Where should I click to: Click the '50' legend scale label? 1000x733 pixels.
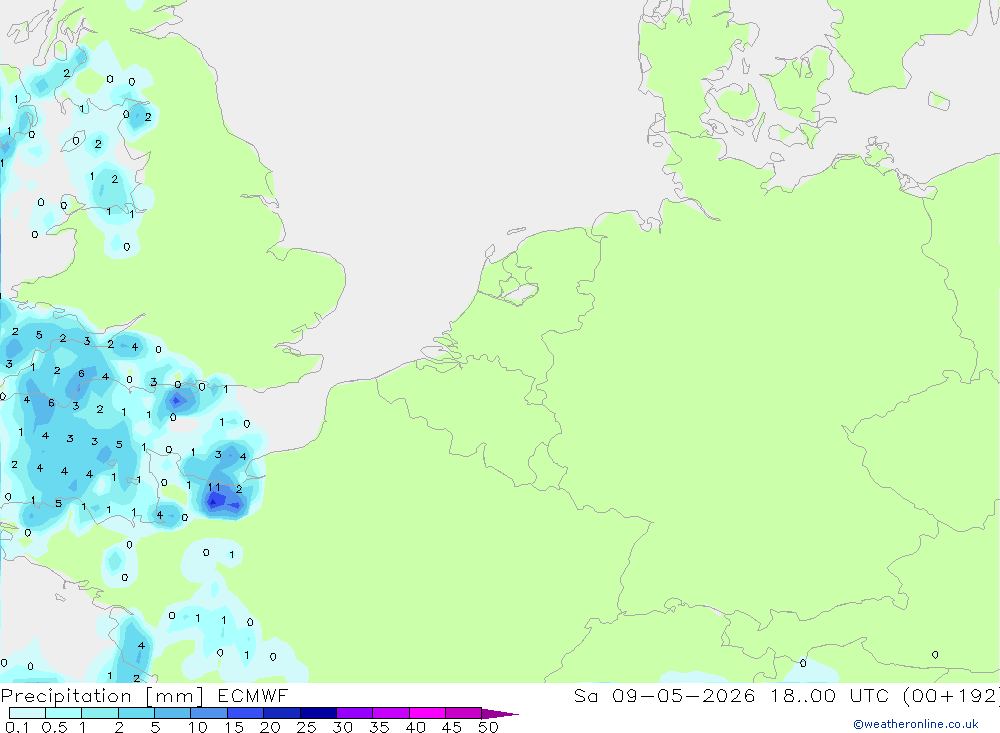coord(489,727)
